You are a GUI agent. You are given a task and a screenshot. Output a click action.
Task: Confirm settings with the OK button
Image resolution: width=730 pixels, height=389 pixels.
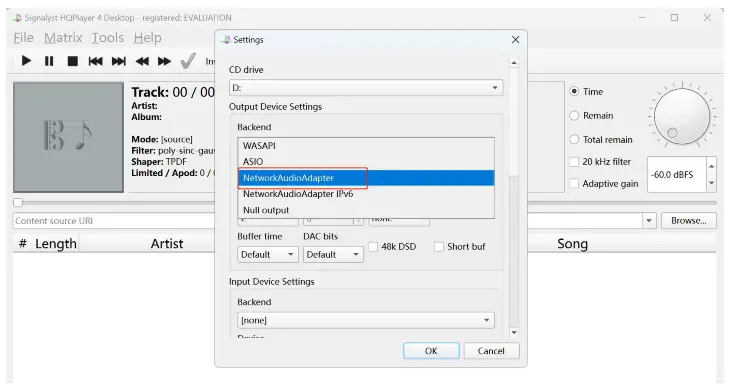431,351
